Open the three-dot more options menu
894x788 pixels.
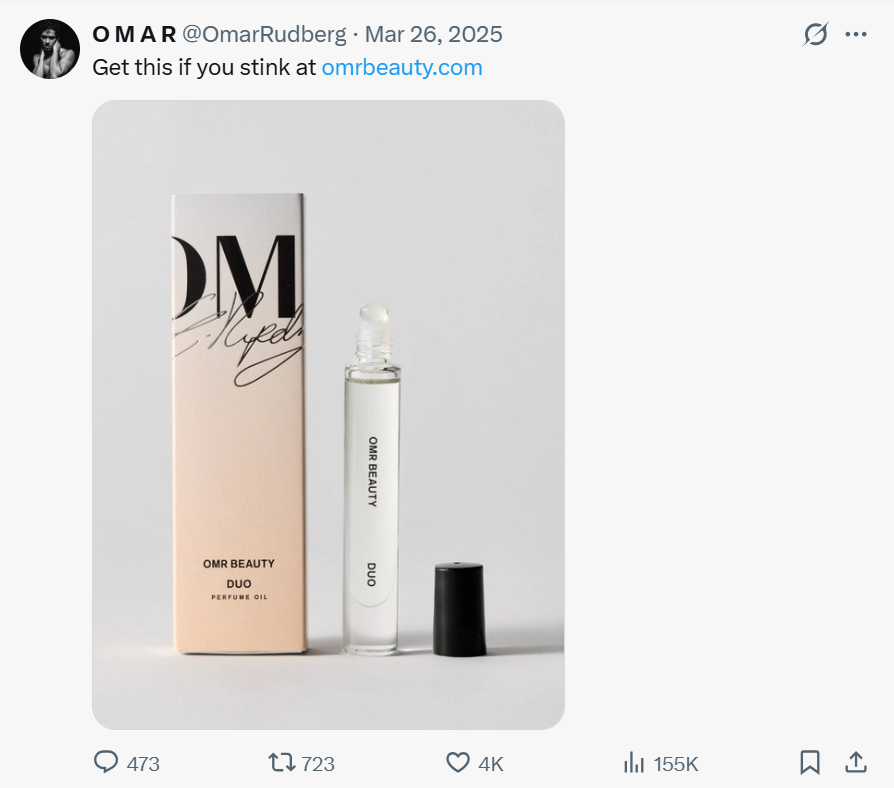tap(856, 34)
